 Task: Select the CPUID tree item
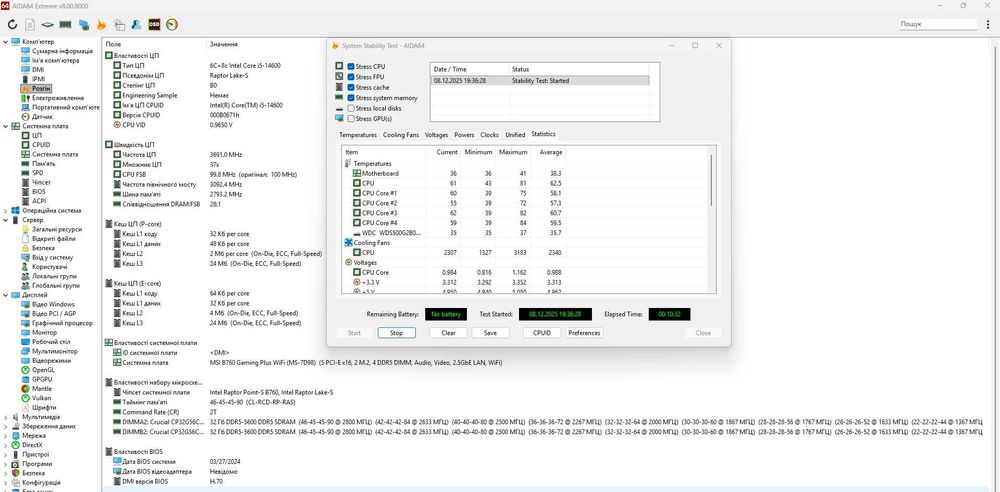coord(41,145)
